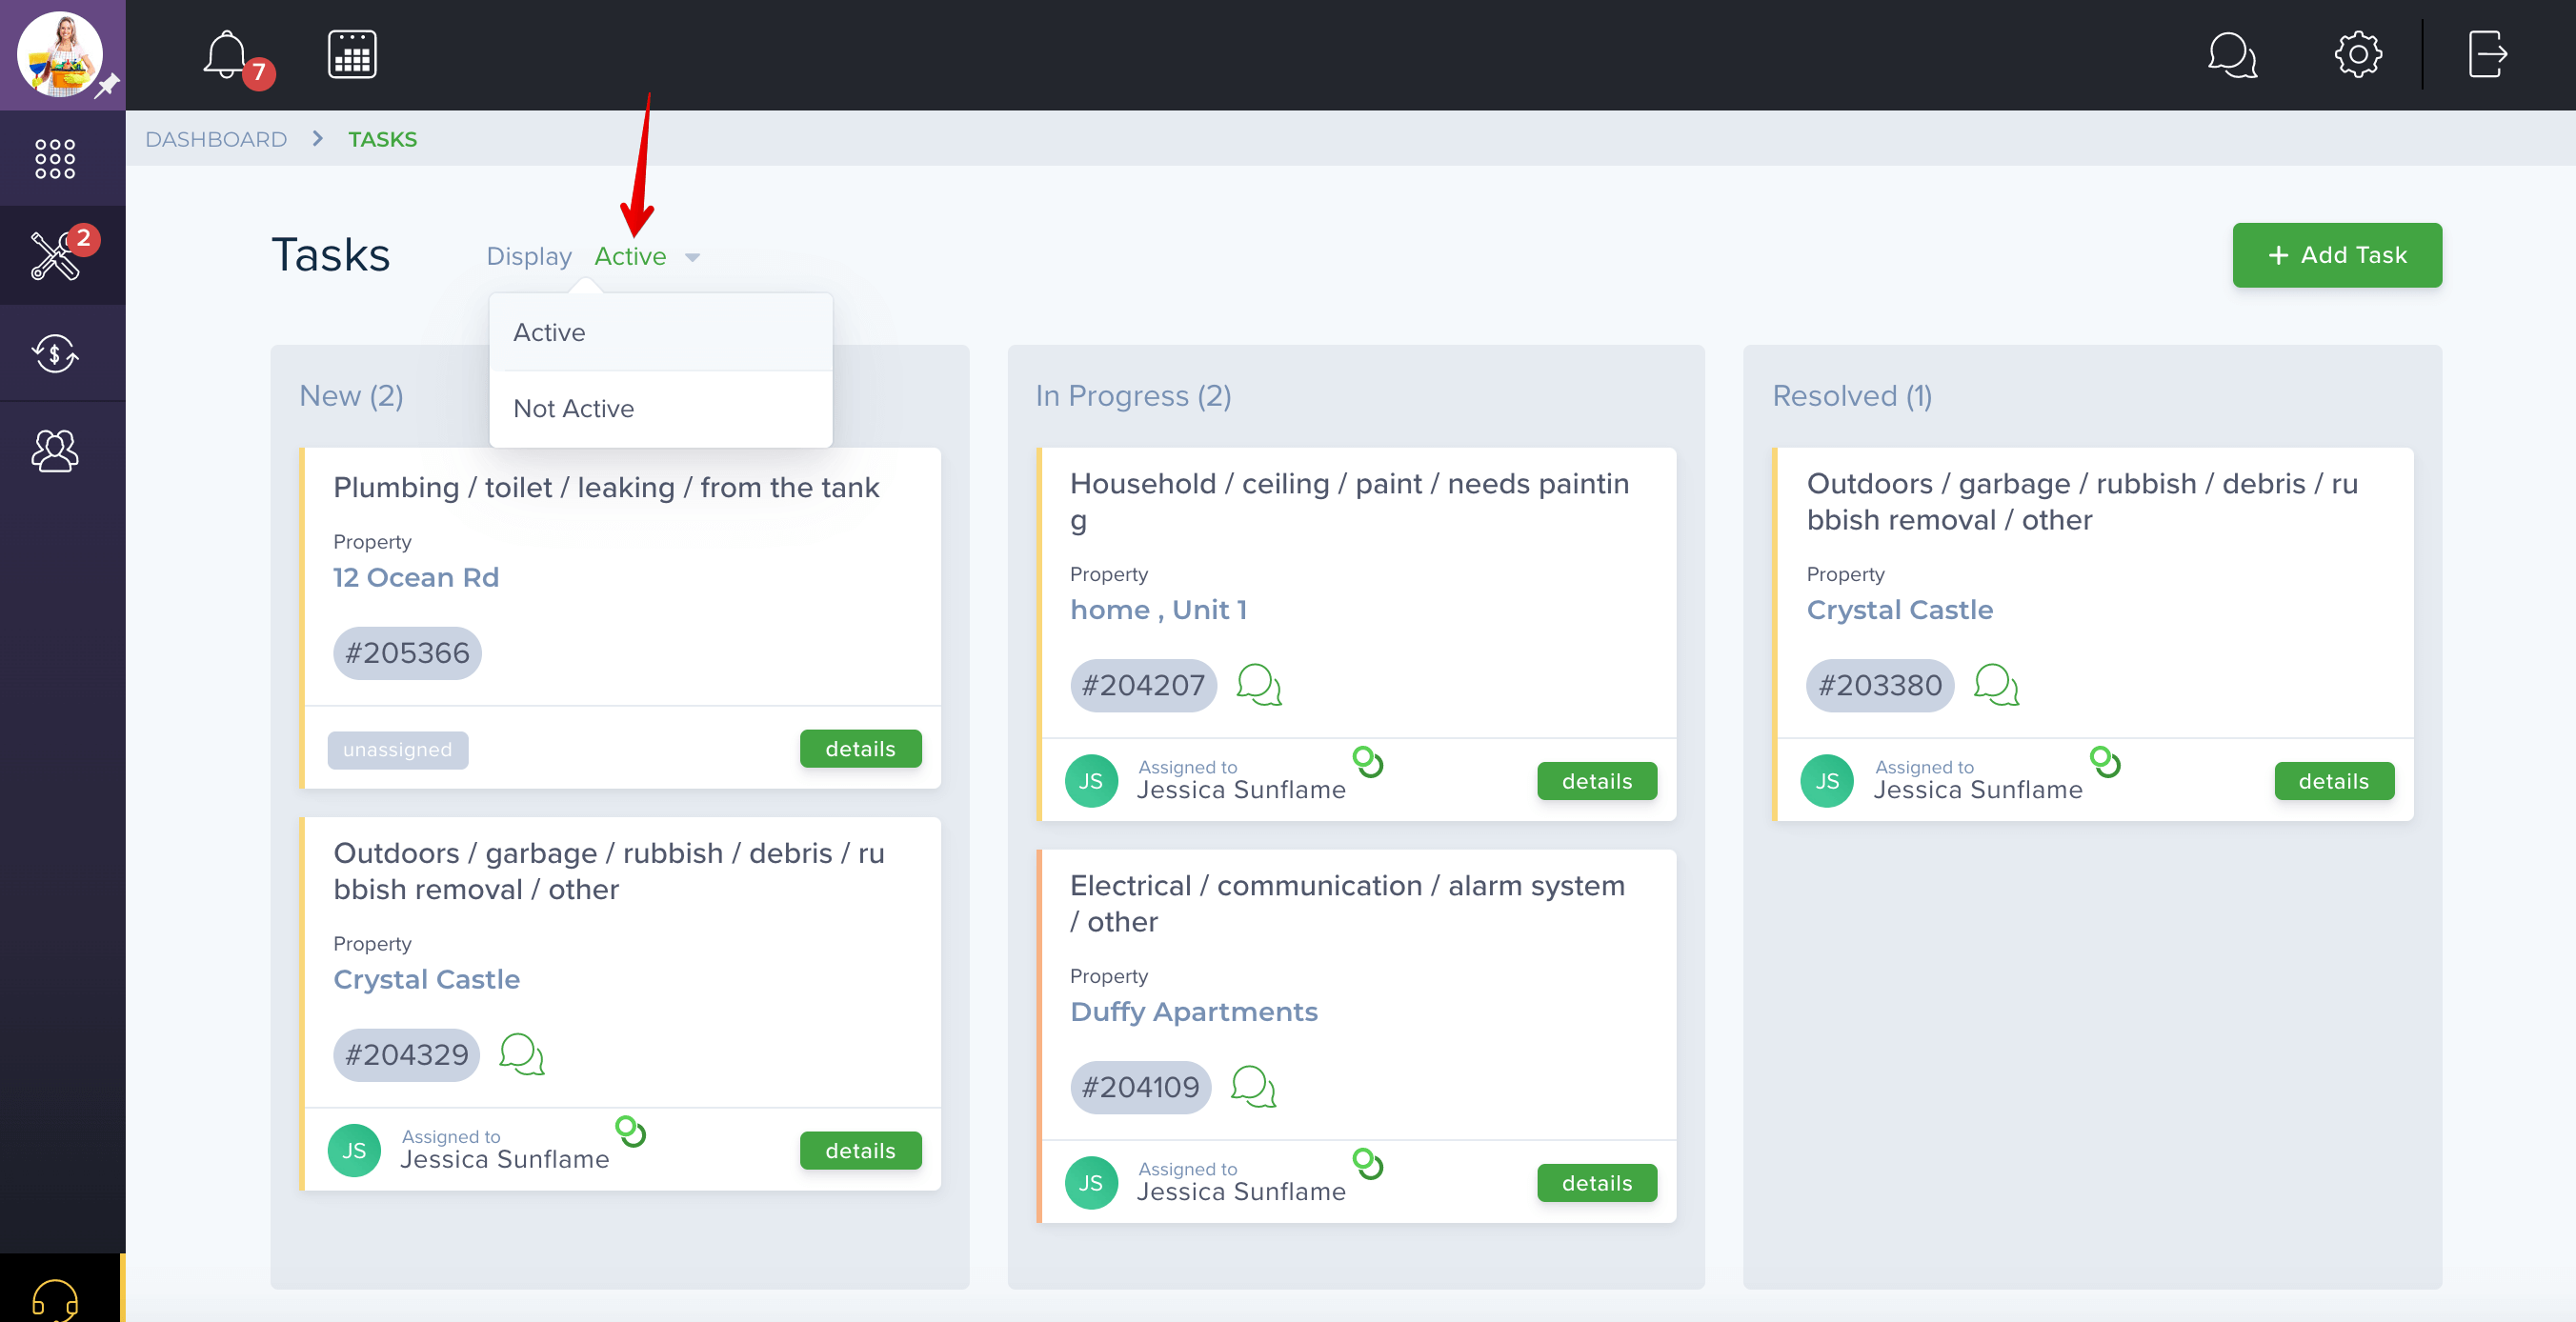The image size is (2576, 1322).
Task: Open comments on task #204207
Action: pyautogui.click(x=1258, y=685)
